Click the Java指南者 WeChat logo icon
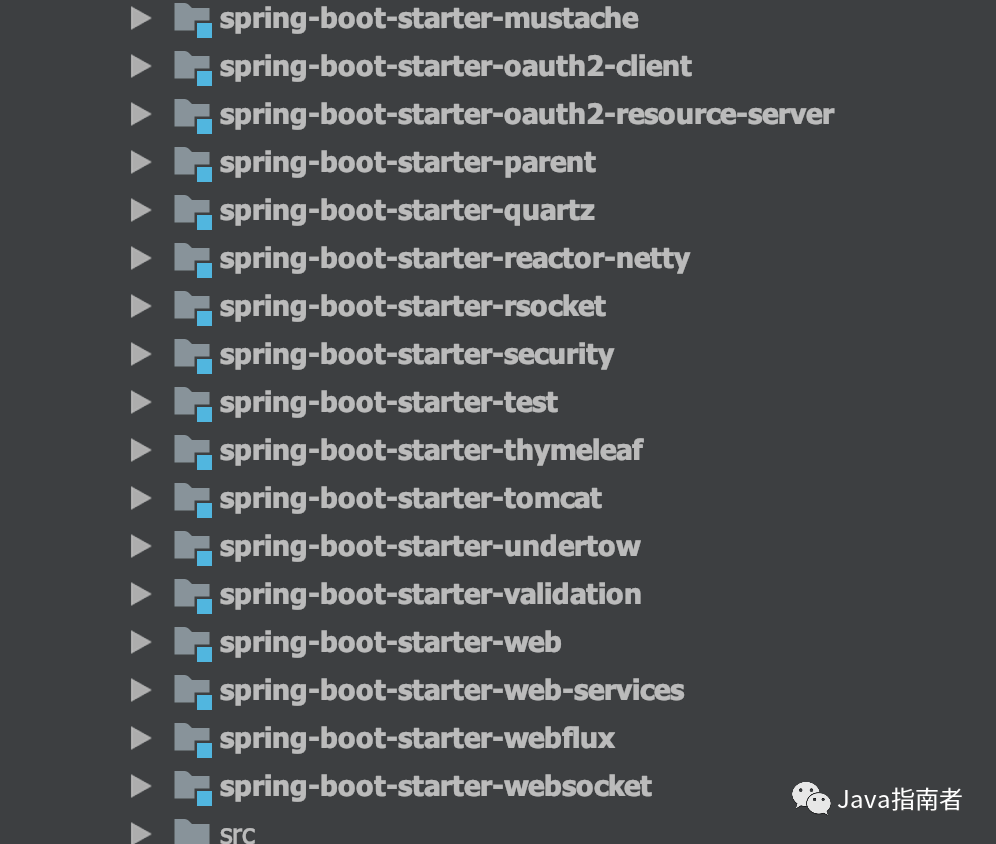 tap(810, 797)
